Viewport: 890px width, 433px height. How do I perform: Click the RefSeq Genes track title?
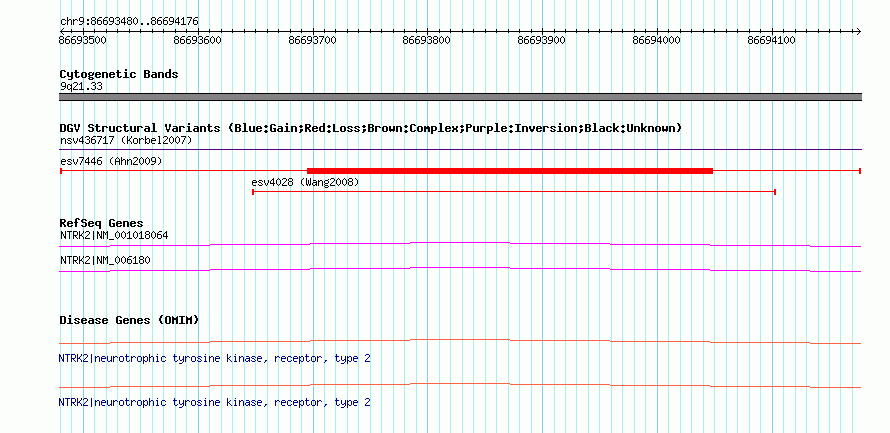pyautogui.click(x=102, y=224)
